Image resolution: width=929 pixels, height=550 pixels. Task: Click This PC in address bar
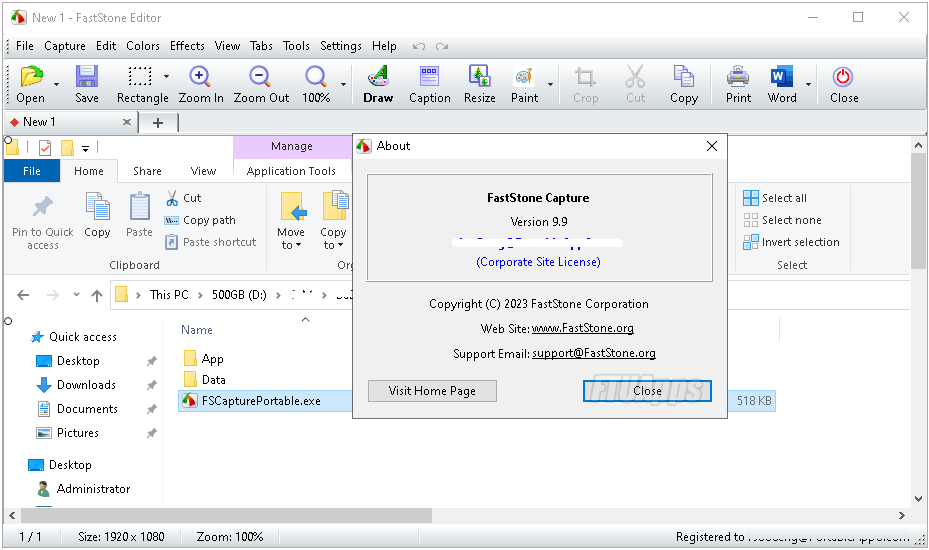(x=169, y=295)
